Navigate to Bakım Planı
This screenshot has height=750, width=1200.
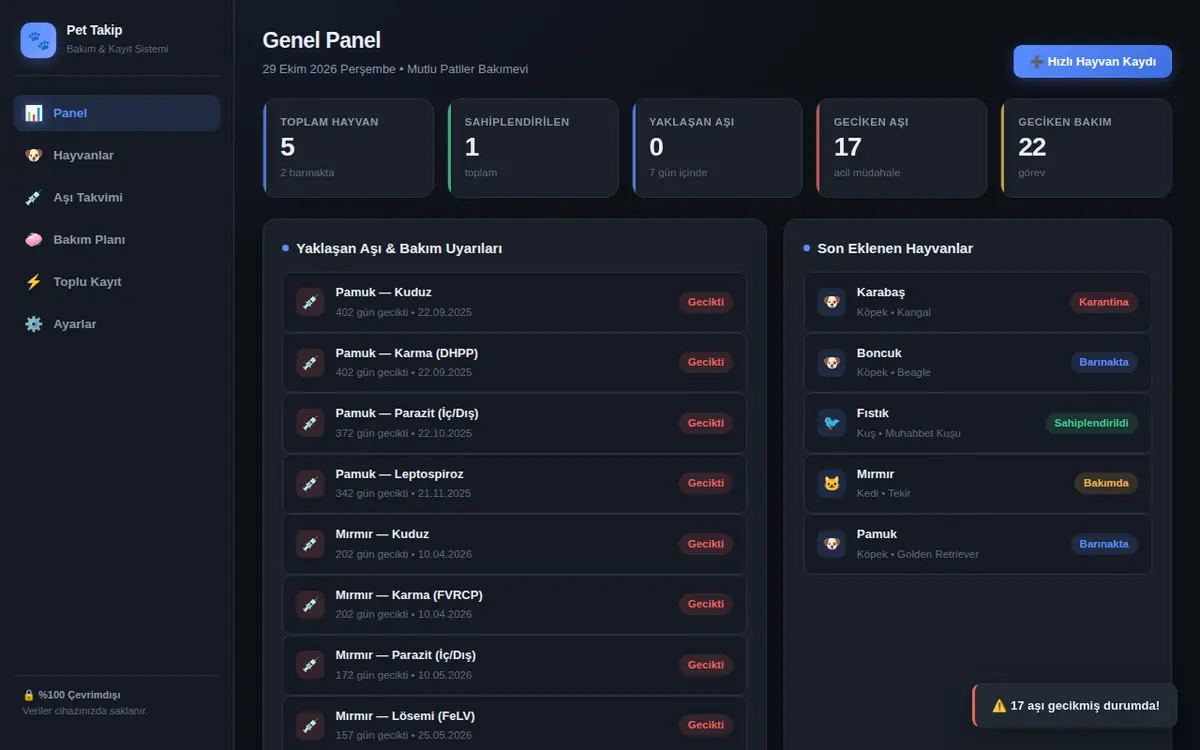point(117,240)
